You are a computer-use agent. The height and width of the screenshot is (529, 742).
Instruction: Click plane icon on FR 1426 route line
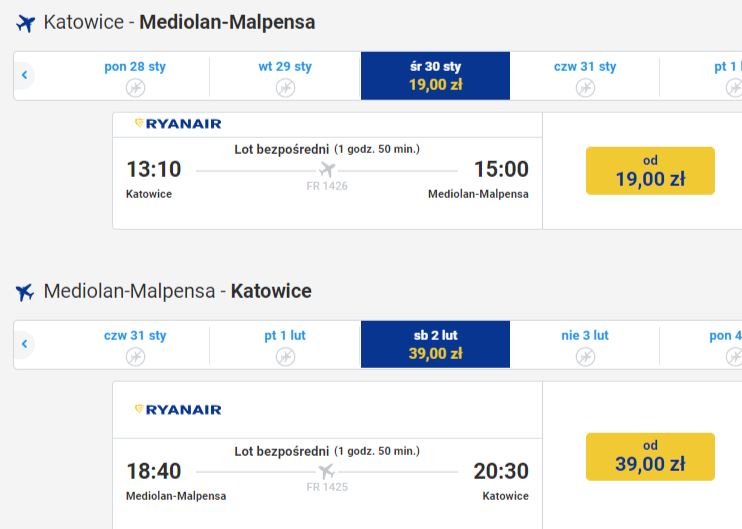[x=327, y=169]
